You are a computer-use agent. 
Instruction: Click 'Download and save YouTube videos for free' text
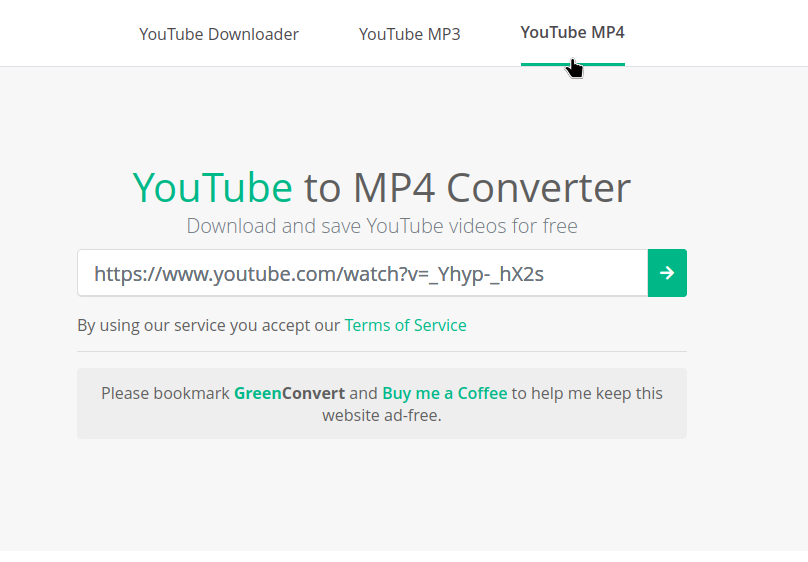click(x=382, y=226)
